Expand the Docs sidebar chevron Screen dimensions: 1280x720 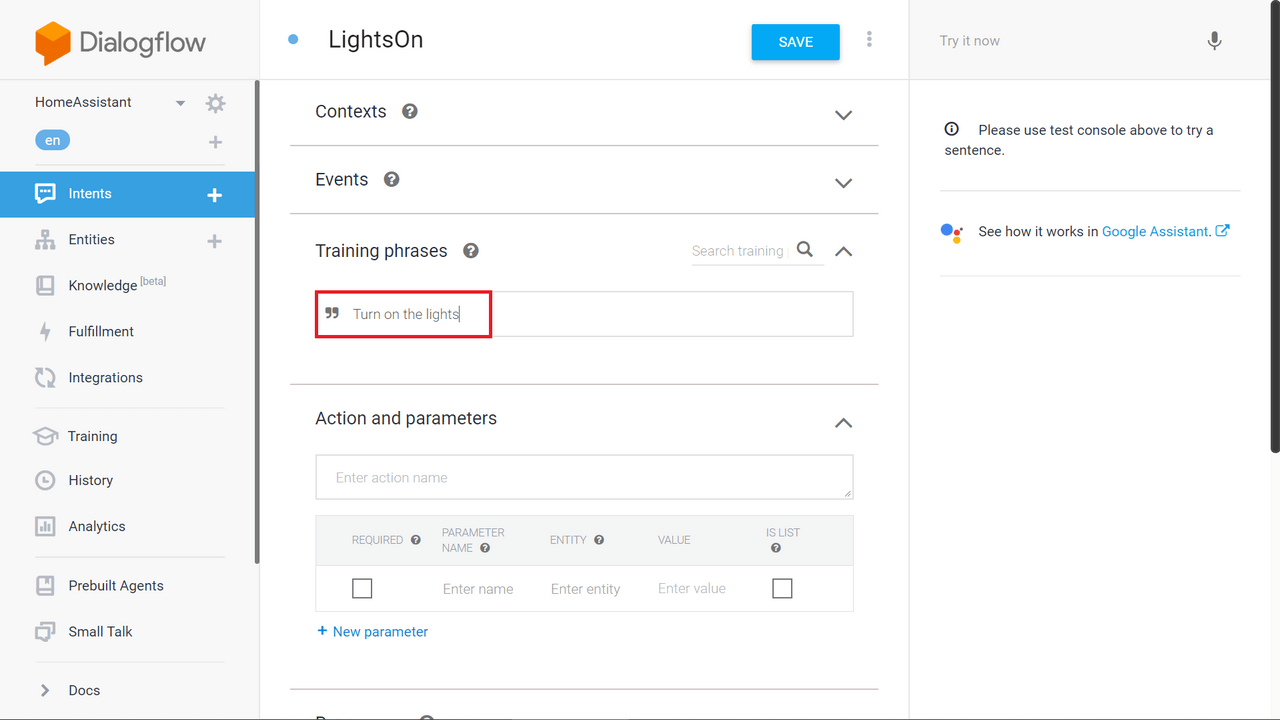pos(44,690)
